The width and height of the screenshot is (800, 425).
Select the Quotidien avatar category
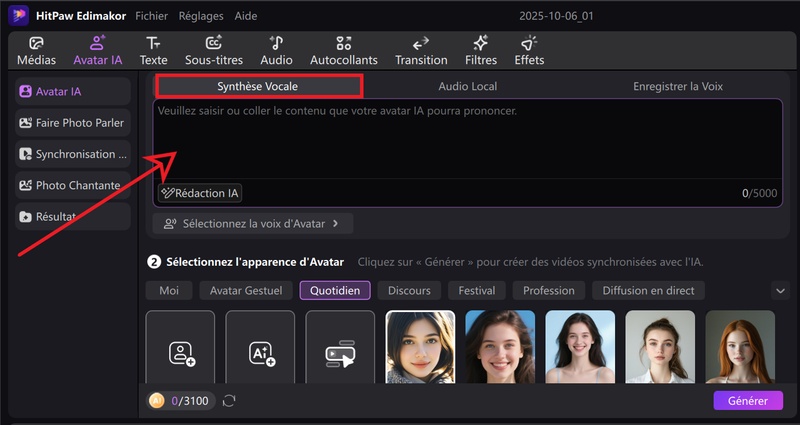tap(335, 291)
